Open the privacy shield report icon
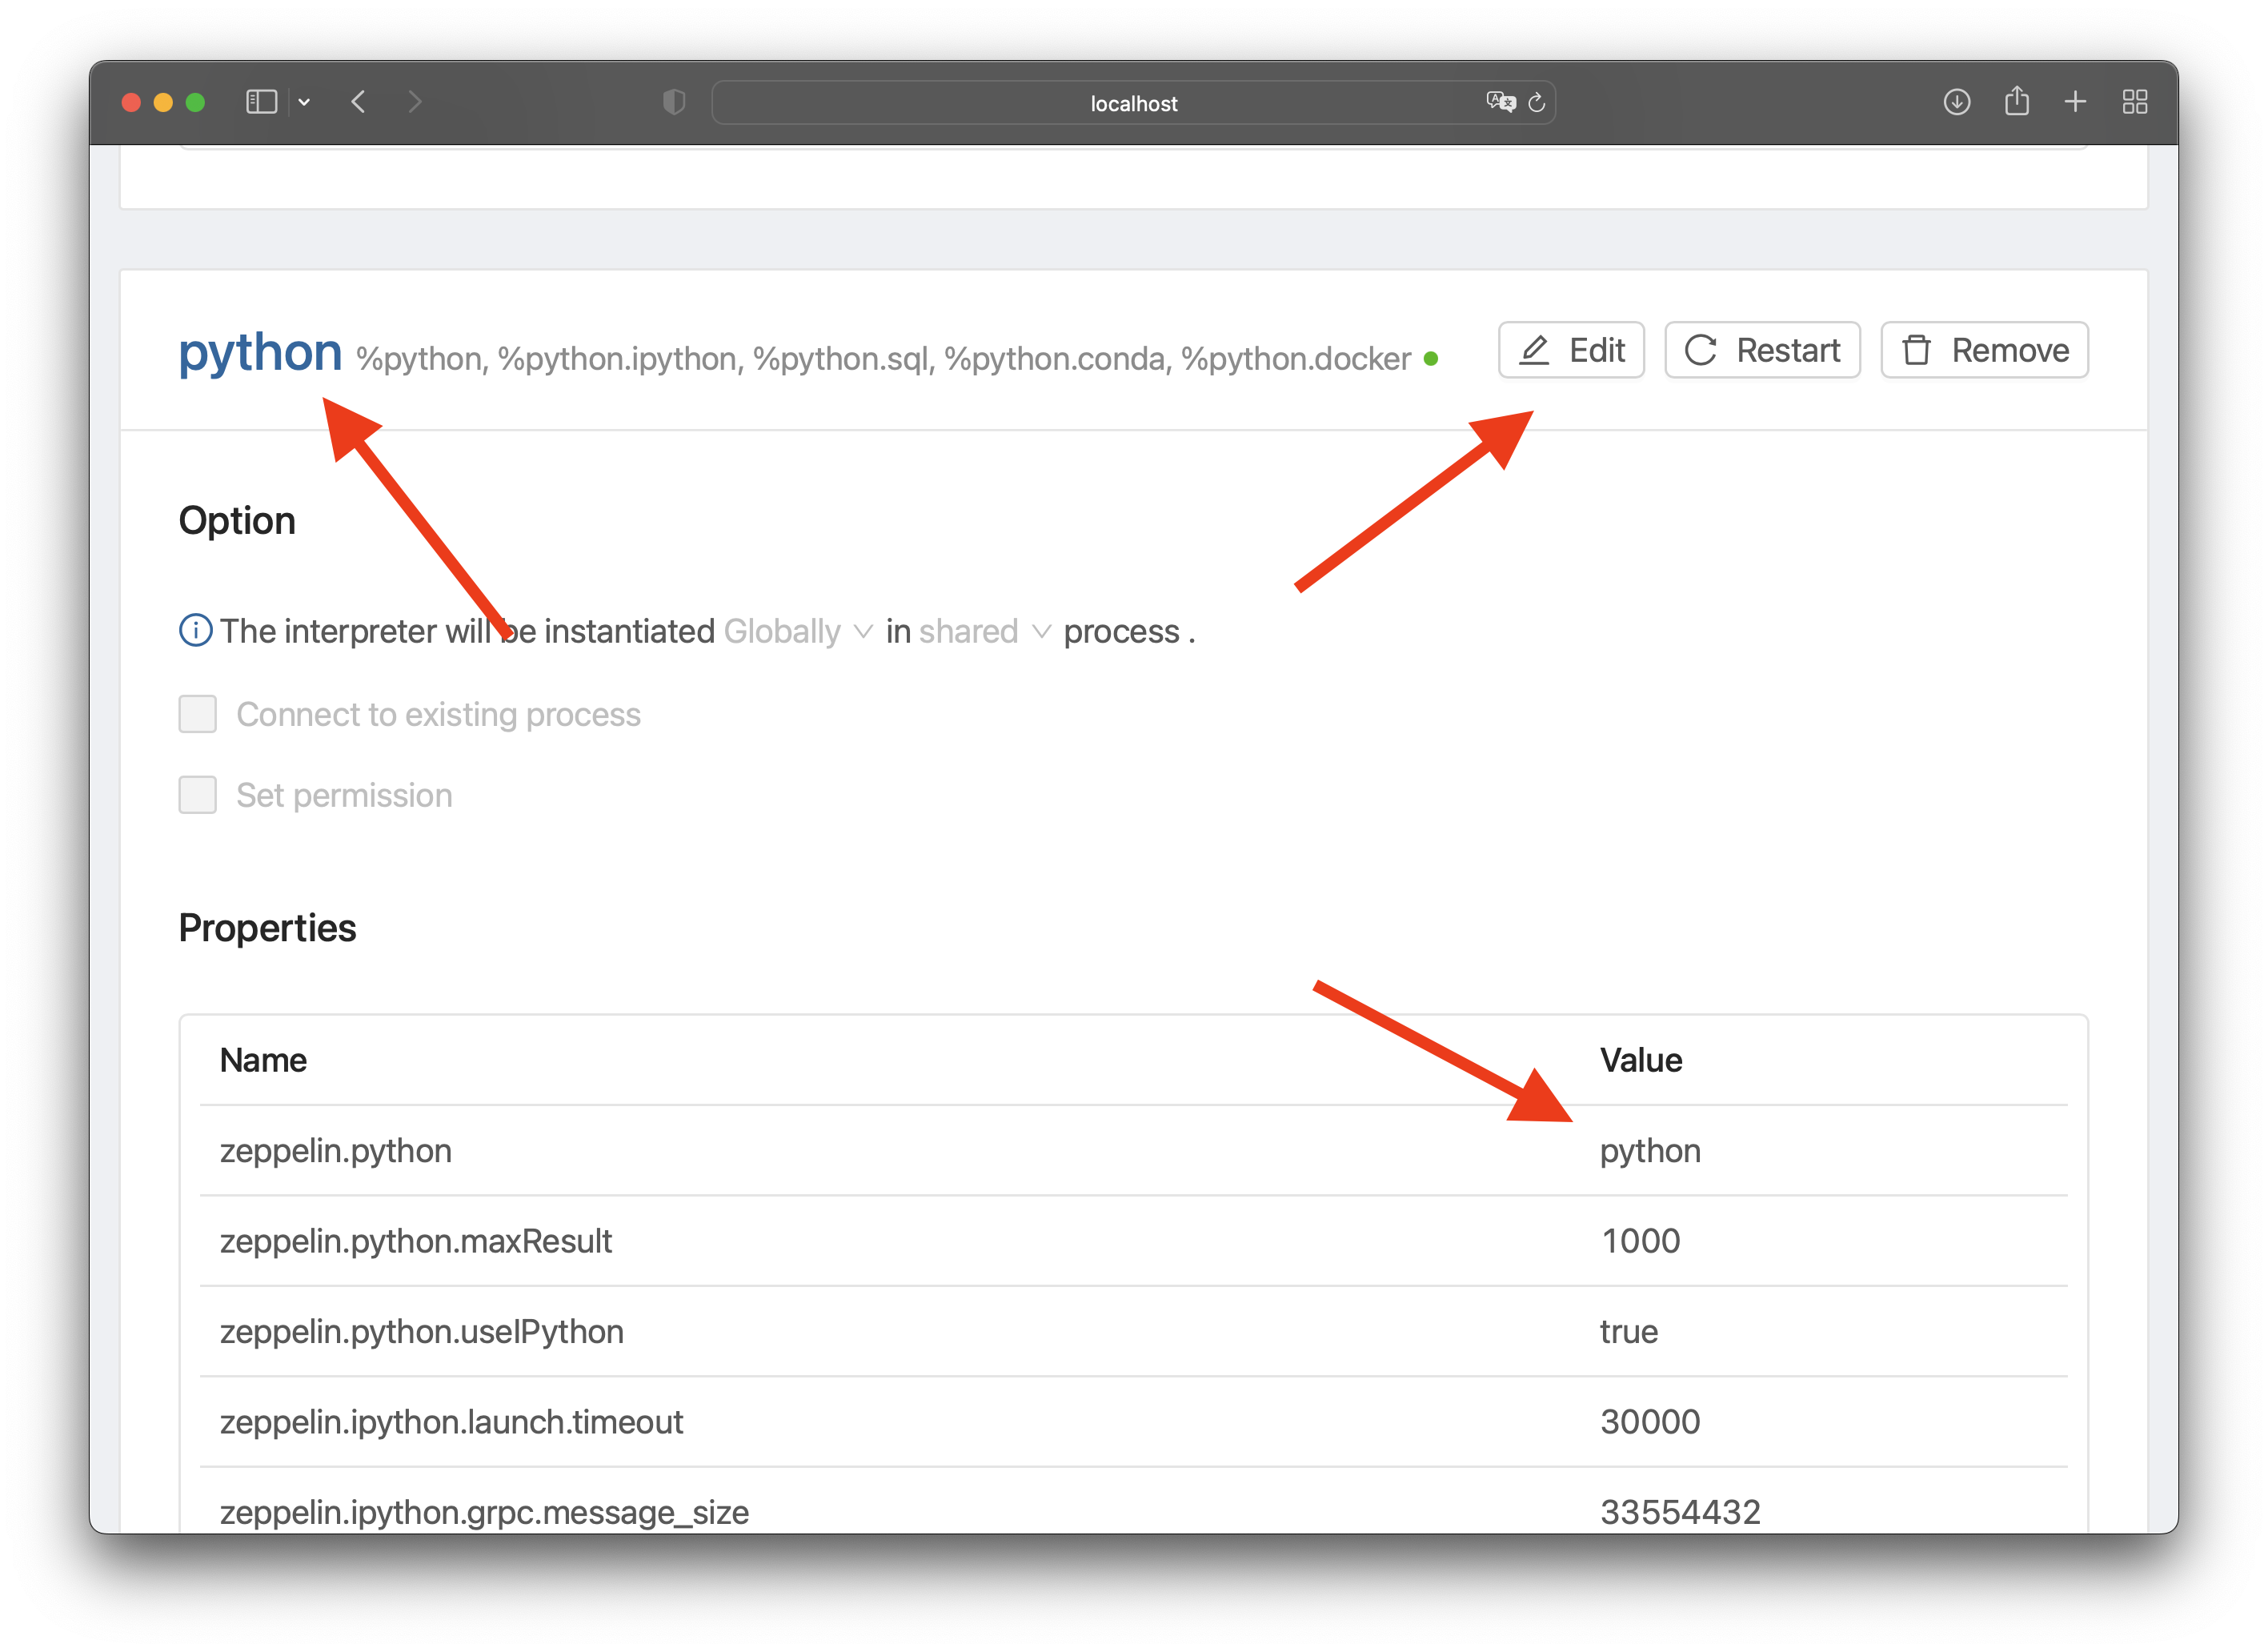2268x1652 pixels. (674, 102)
